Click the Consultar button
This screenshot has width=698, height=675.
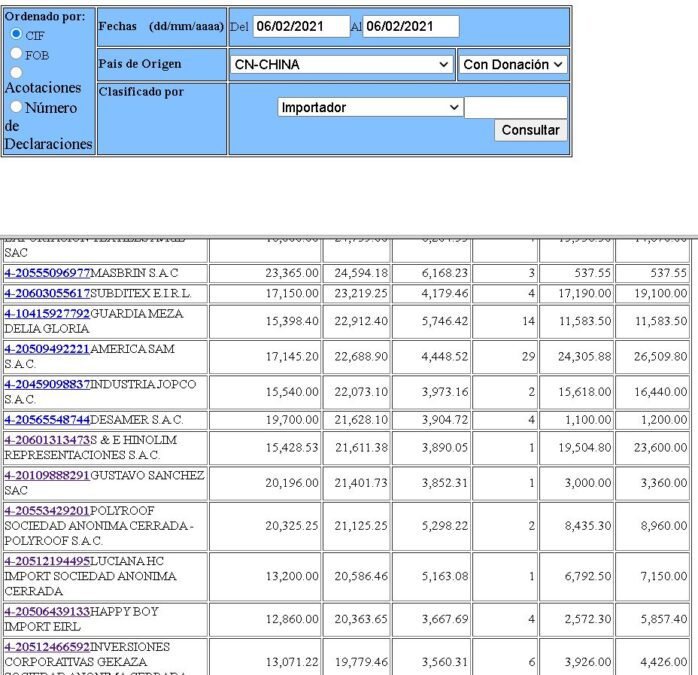[x=531, y=130]
